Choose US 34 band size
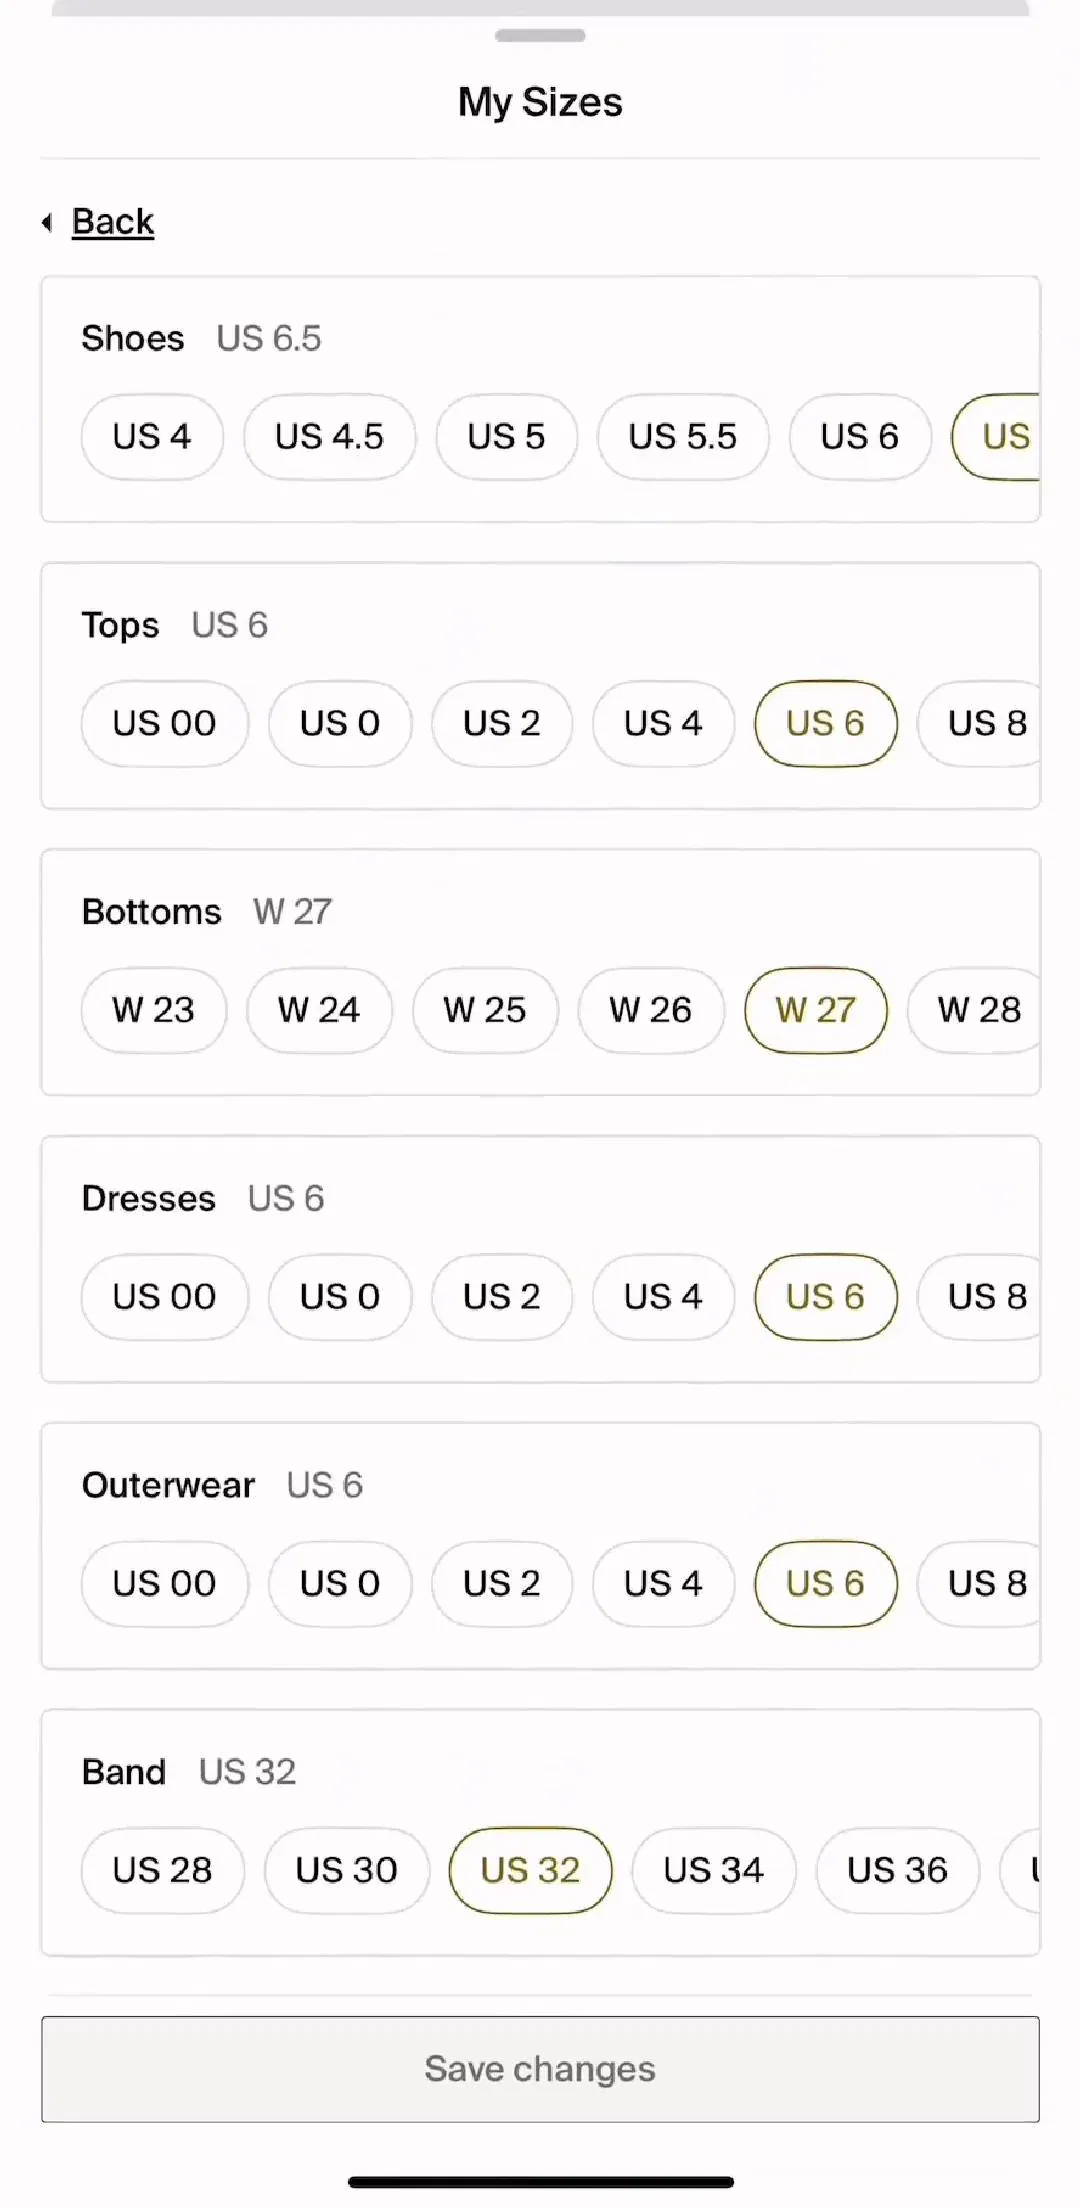This screenshot has width=1080, height=2208. pos(714,1870)
